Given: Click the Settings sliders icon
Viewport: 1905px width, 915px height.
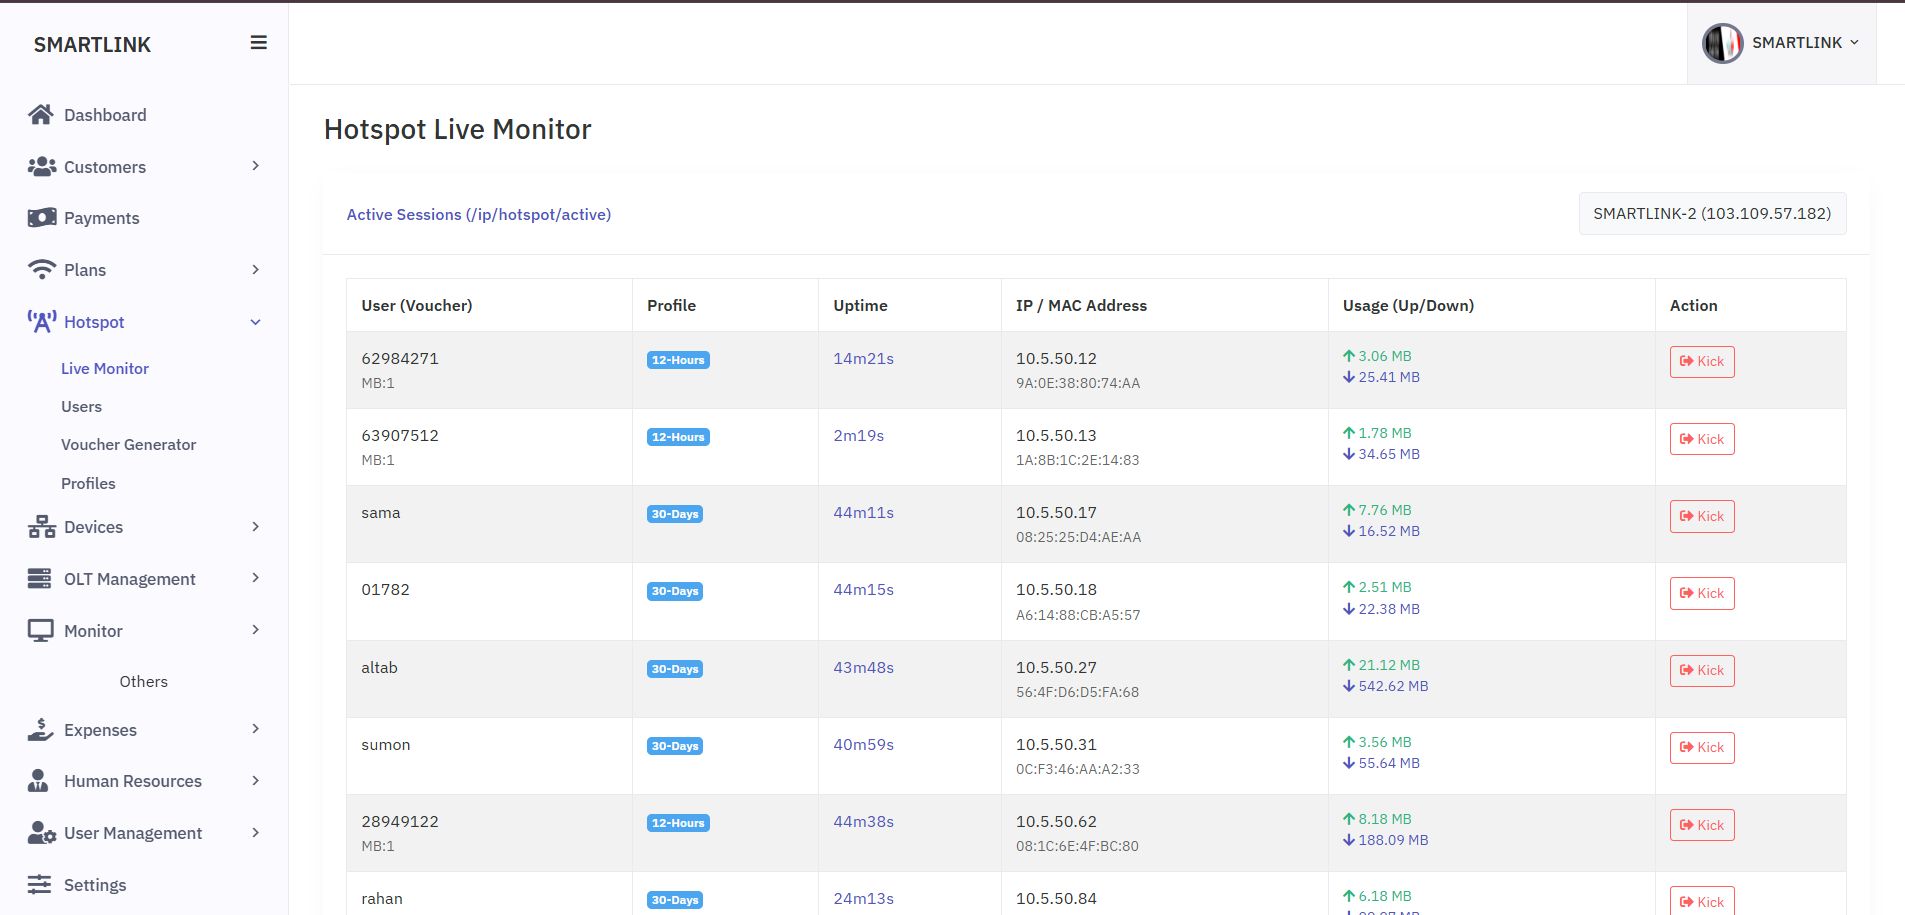Looking at the screenshot, I should (x=39, y=885).
